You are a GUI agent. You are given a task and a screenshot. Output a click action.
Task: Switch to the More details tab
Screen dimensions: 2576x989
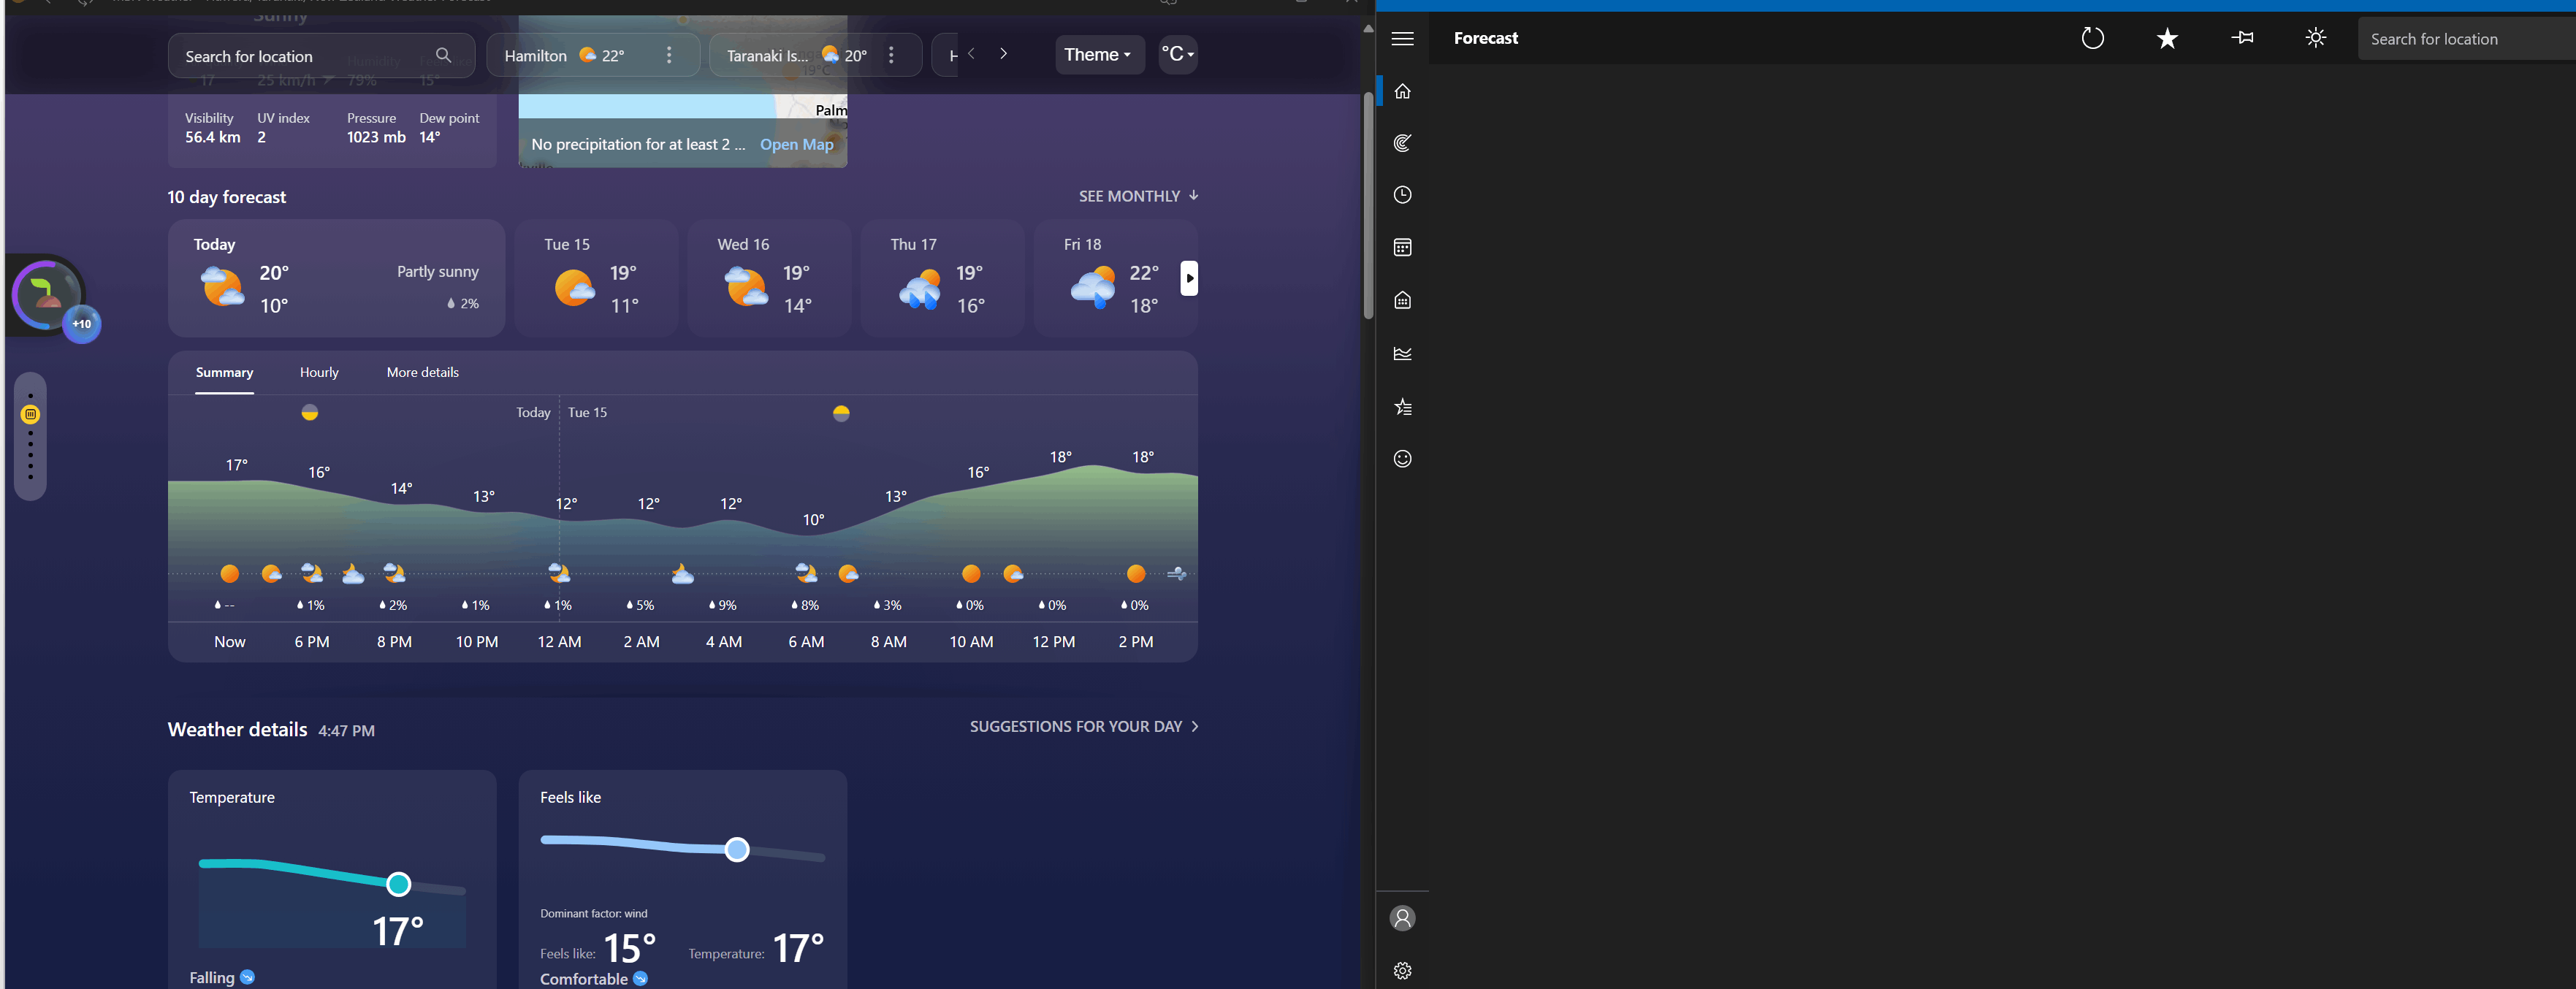[423, 372]
